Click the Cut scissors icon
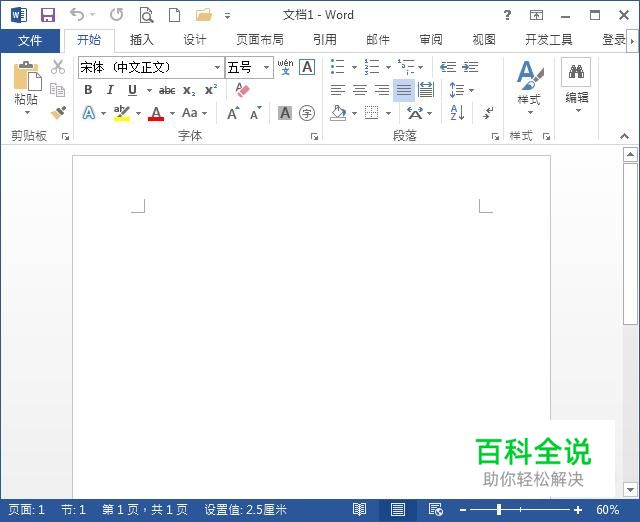This screenshot has width=640, height=522. tap(58, 67)
